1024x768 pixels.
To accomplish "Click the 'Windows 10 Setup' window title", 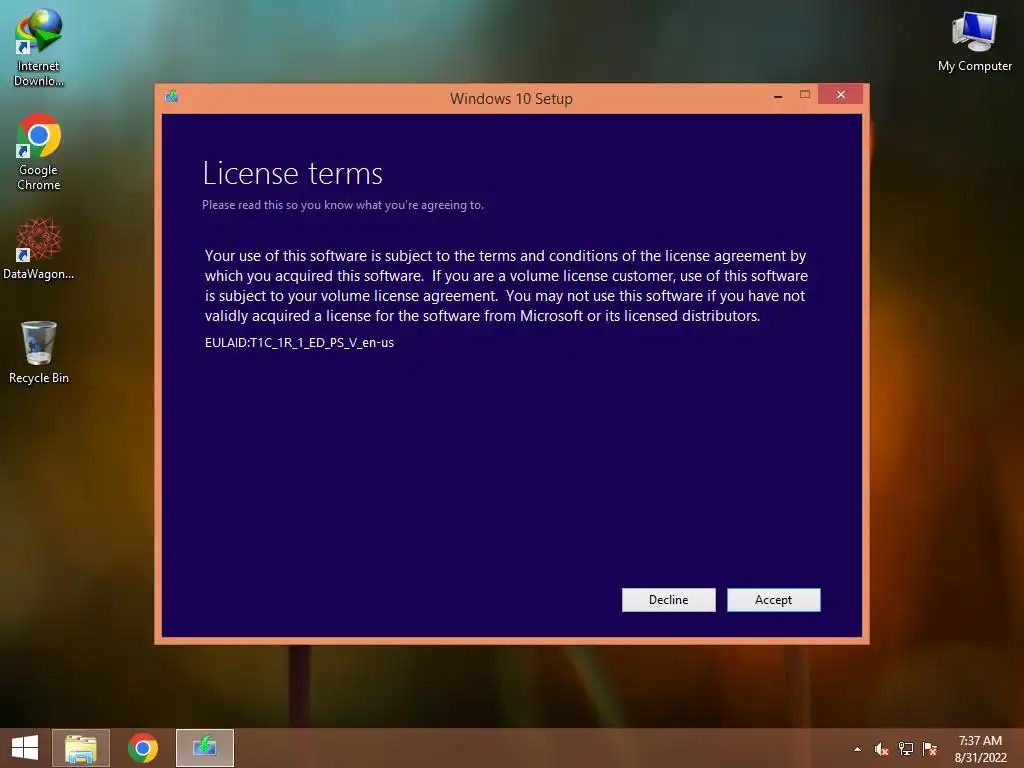I will point(511,99).
